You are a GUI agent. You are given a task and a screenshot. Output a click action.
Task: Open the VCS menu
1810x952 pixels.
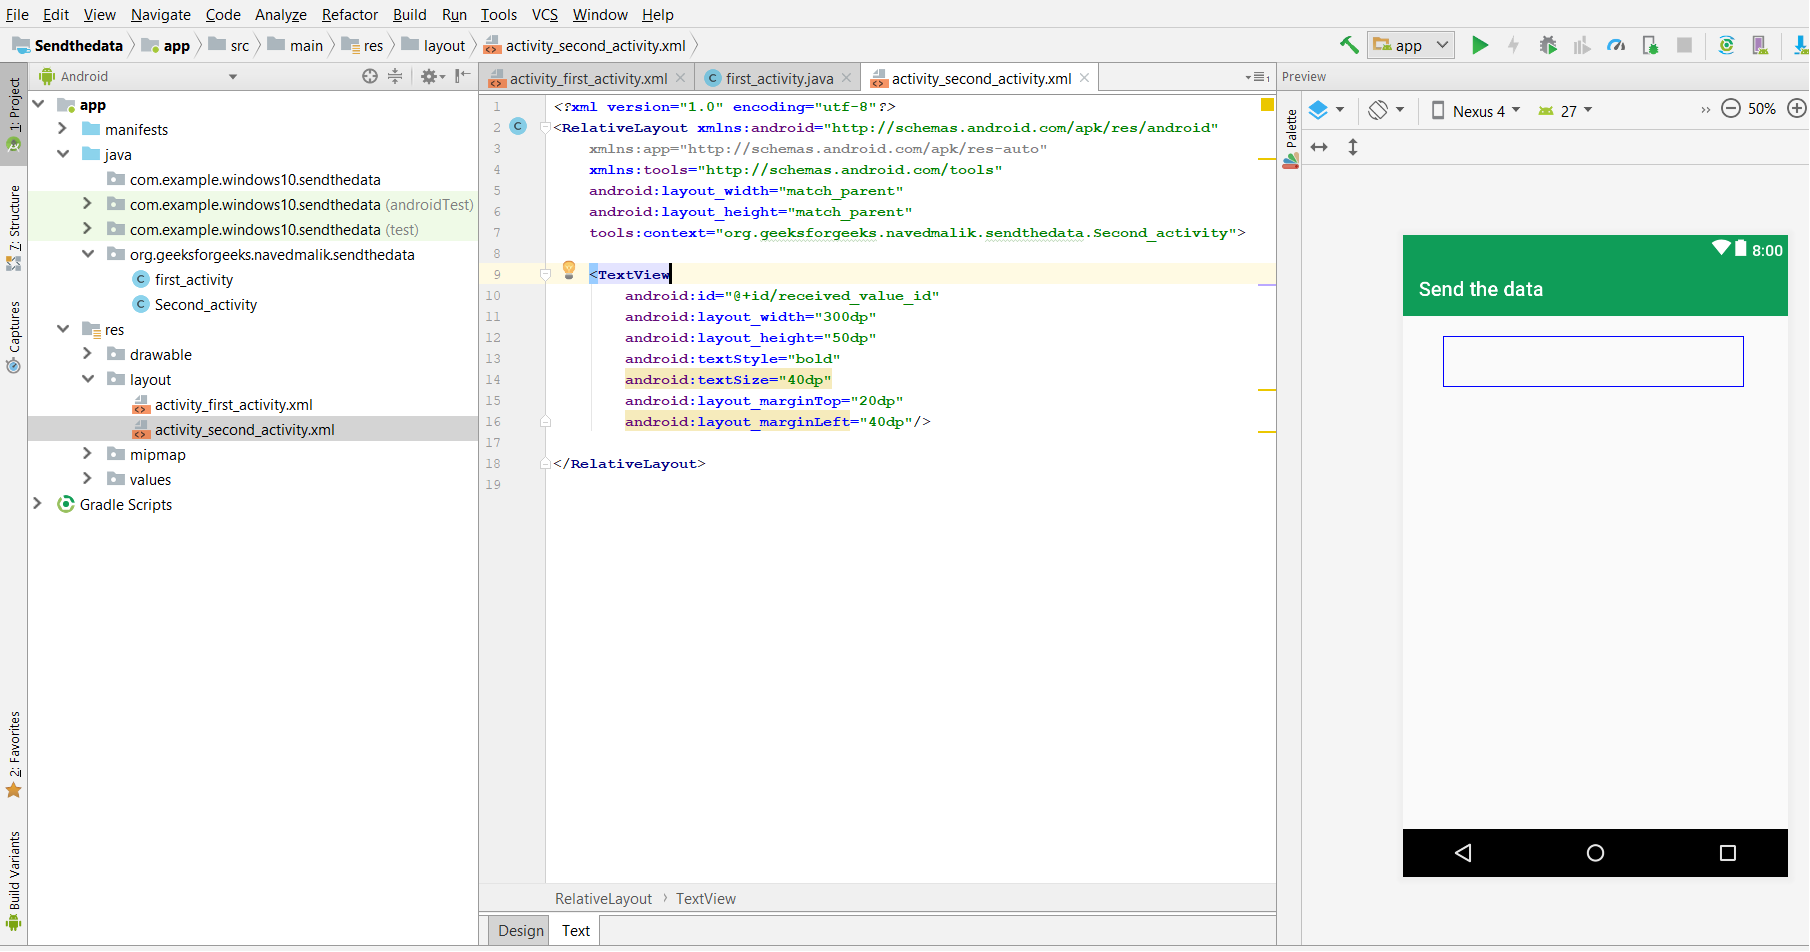[x=545, y=14]
